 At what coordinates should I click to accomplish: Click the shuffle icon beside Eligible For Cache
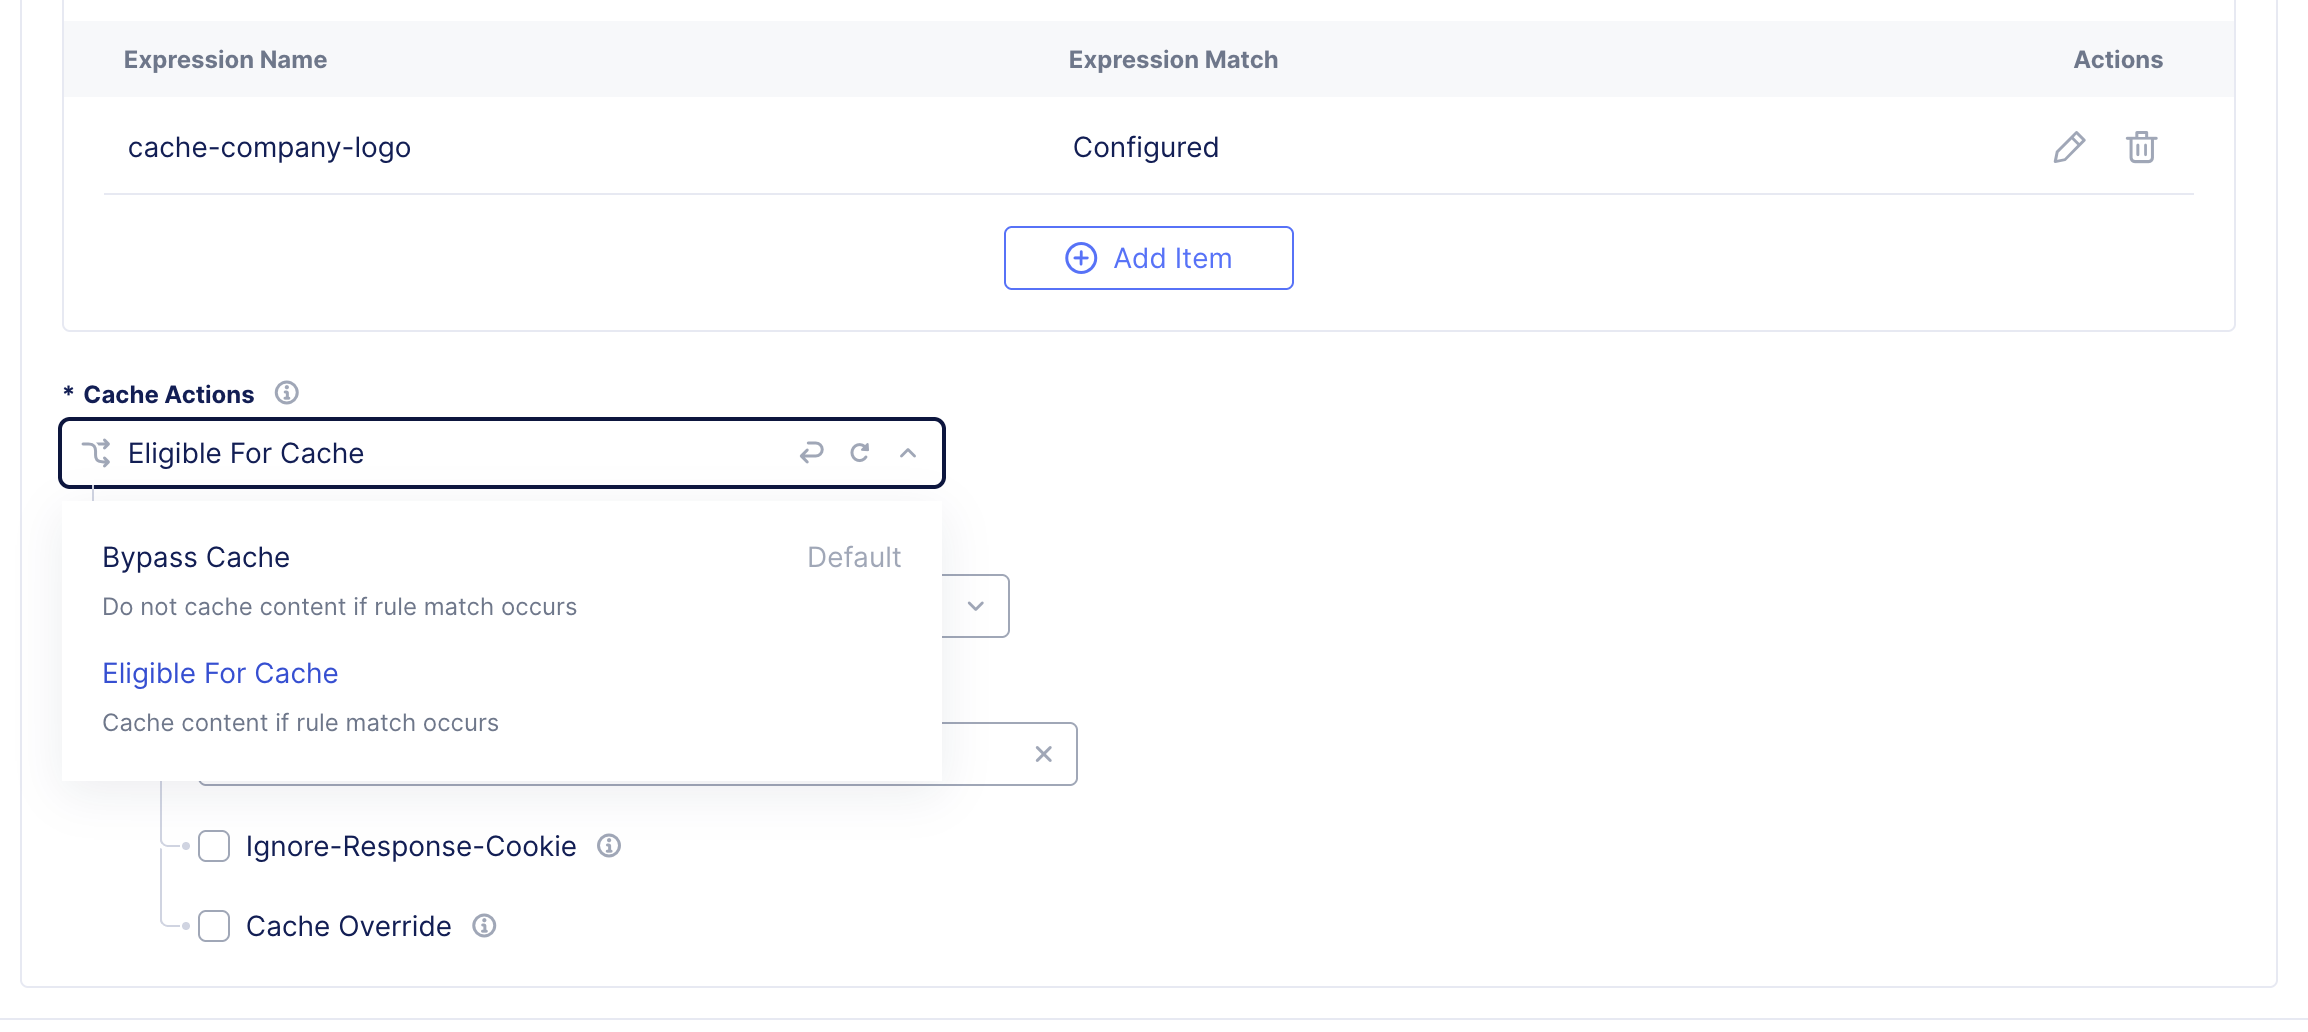coord(96,453)
